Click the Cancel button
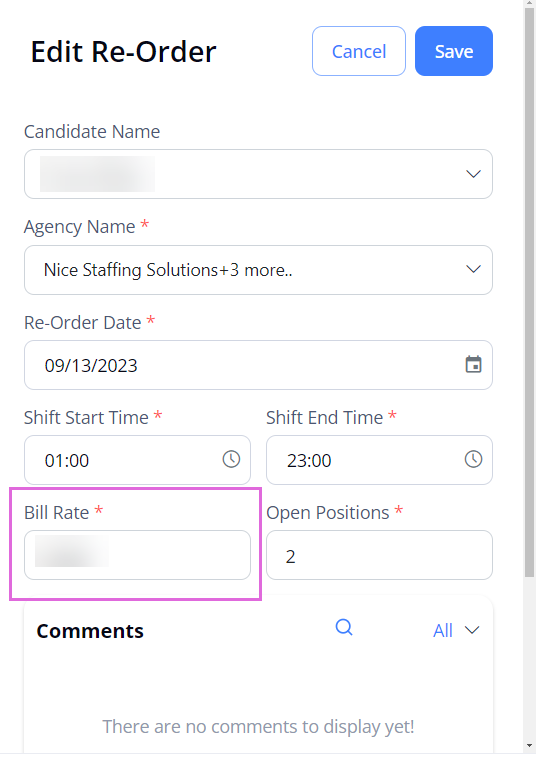 (359, 51)
